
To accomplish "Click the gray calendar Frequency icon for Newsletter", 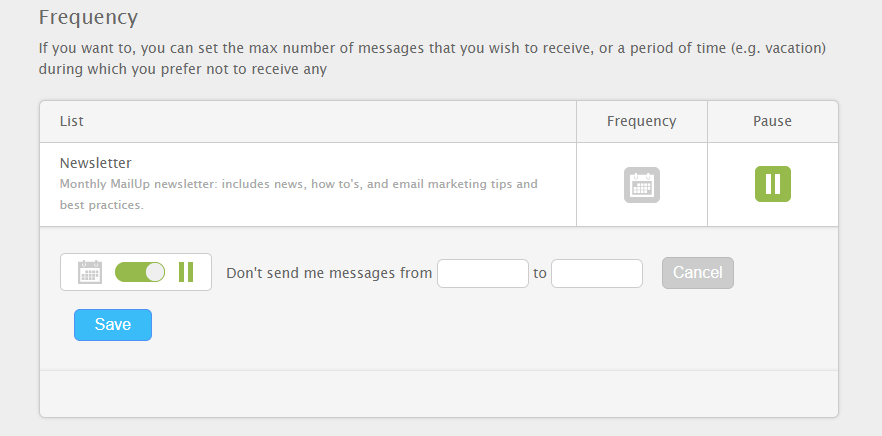I will 642,185.
